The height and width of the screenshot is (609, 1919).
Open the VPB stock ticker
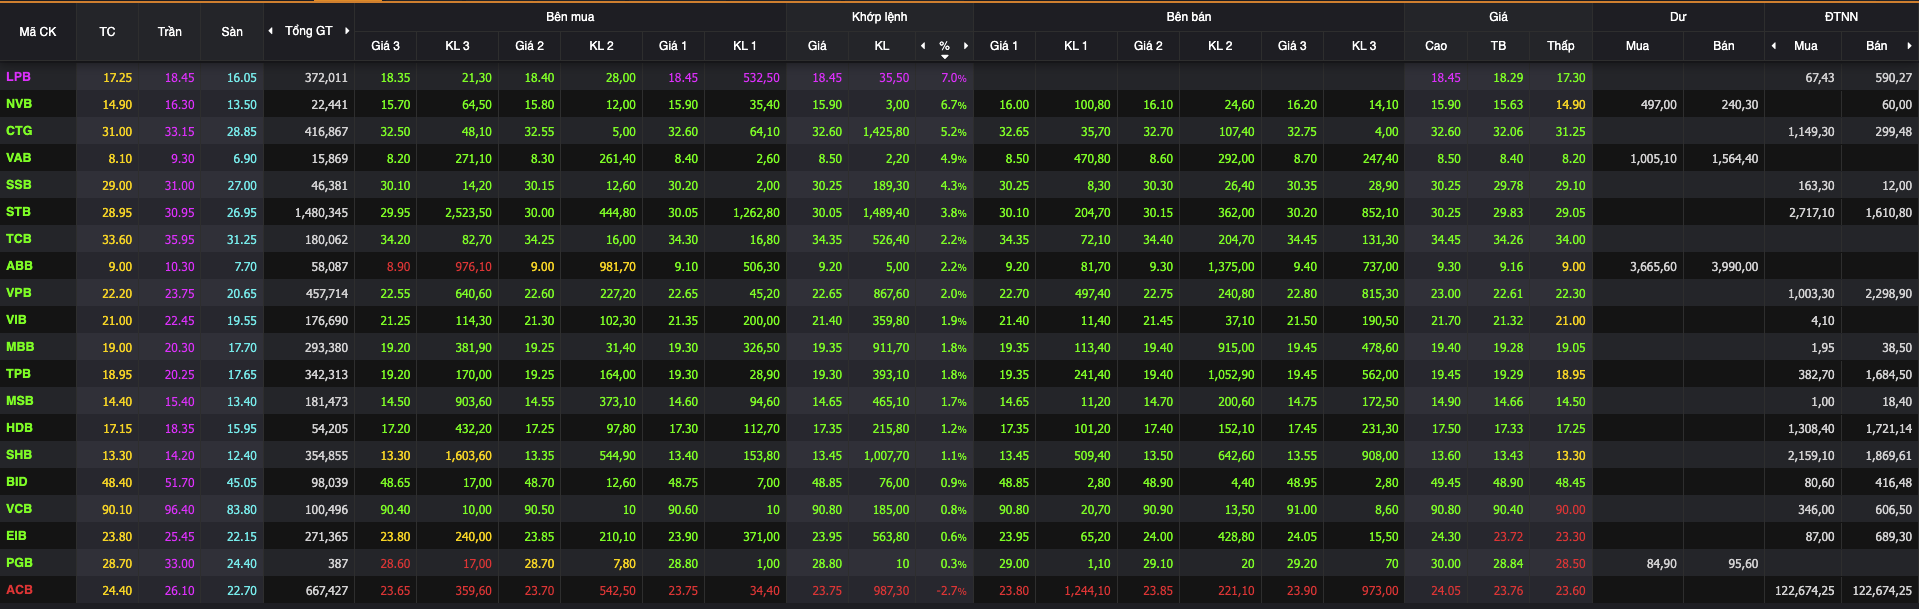pyautogui.click(x=18, y=293)
